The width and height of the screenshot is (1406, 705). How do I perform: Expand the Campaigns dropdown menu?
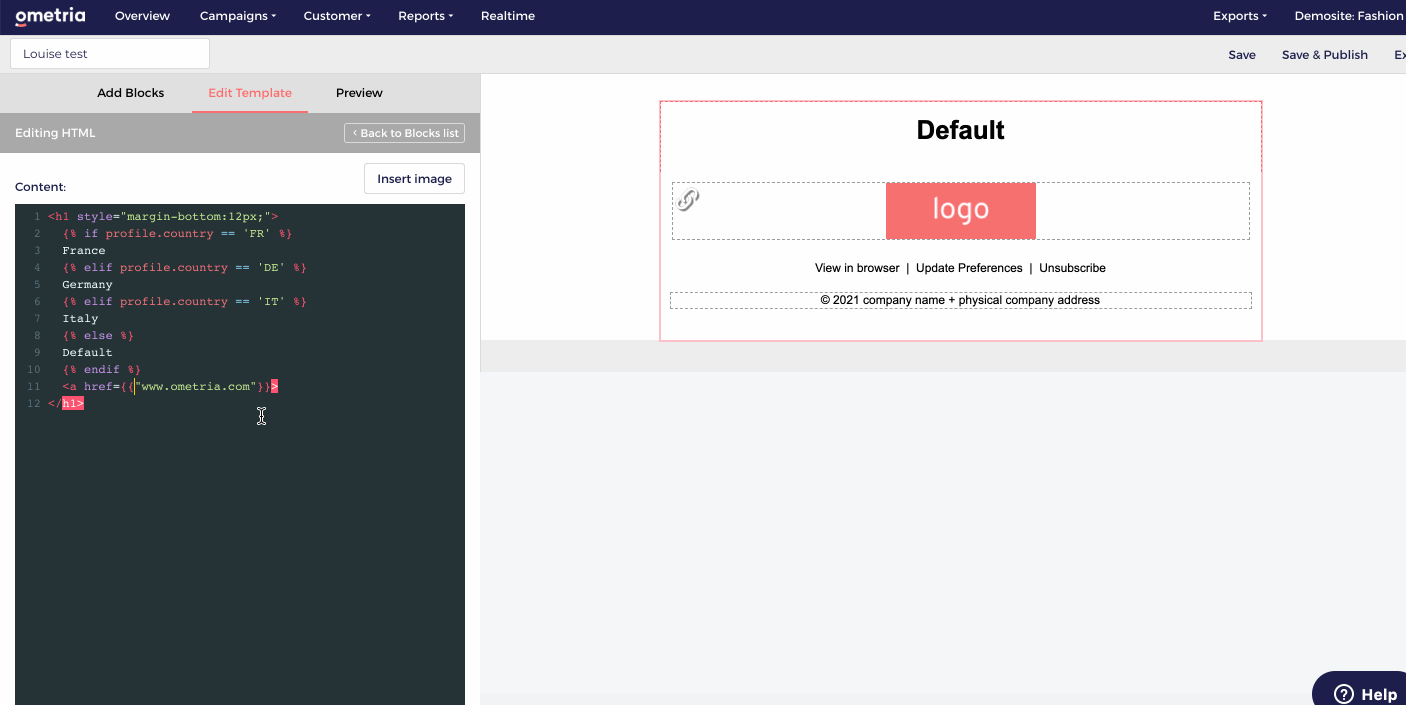[238, 16]
